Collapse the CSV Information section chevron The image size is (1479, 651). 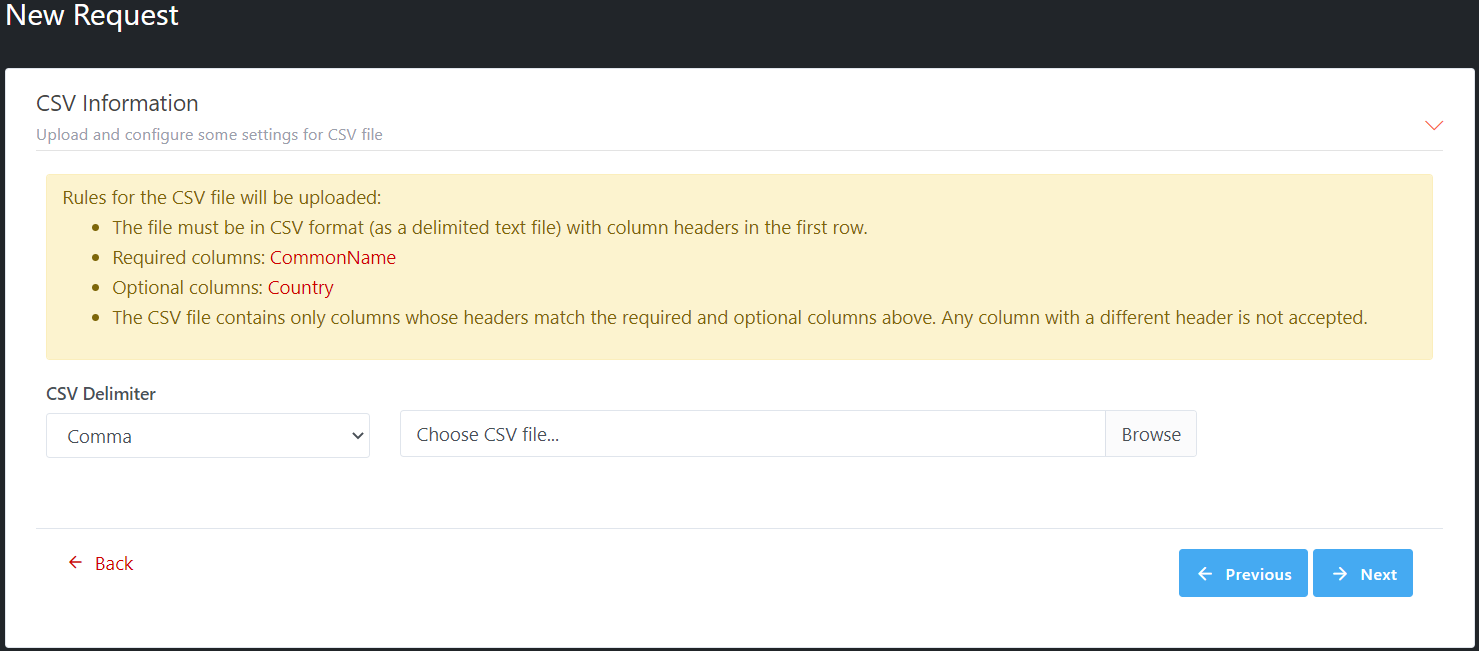(1433, 125)
